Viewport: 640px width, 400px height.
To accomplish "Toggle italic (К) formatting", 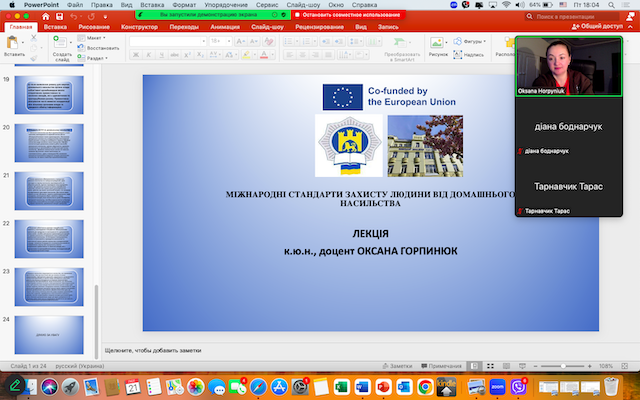I will click(x=149, y=55).
